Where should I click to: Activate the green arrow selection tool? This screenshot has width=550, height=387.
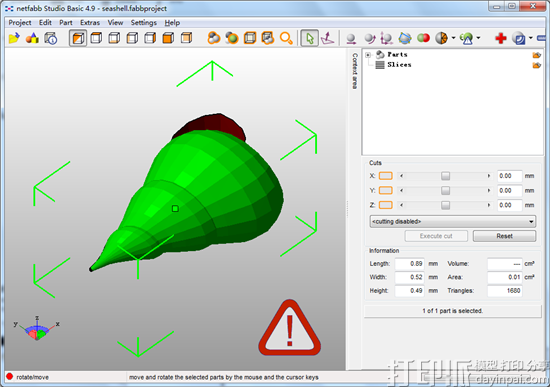point(309,38)
